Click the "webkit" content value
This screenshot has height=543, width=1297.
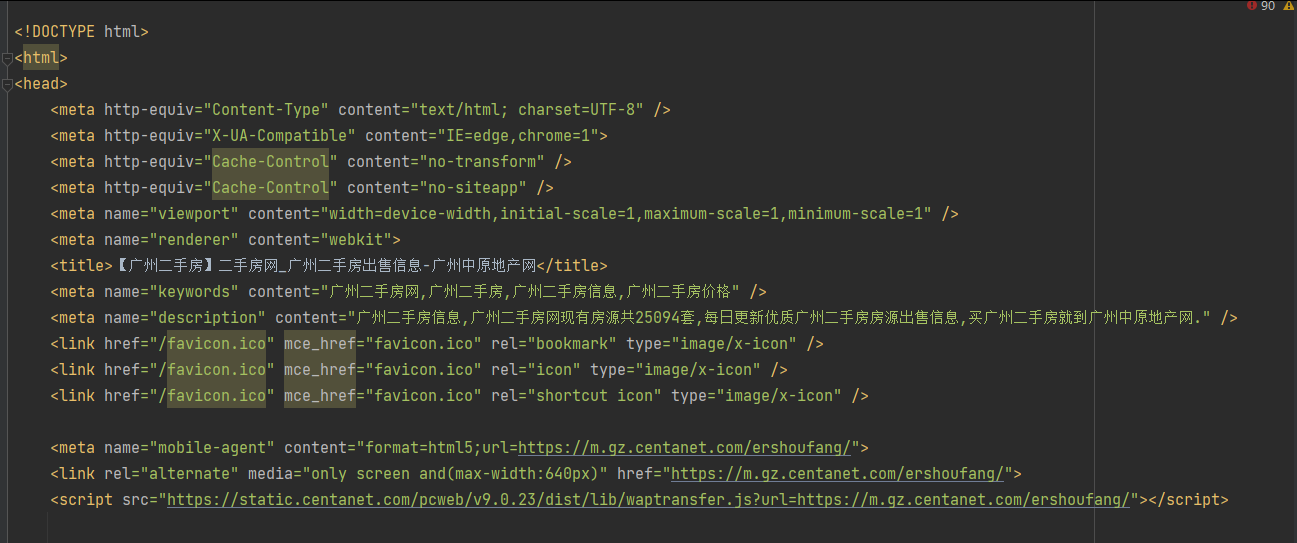tap(355, 240)
